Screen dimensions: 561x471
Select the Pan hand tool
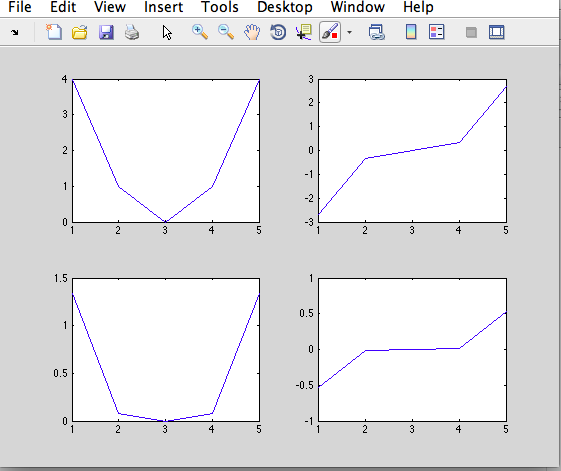[x=252, y=32]
